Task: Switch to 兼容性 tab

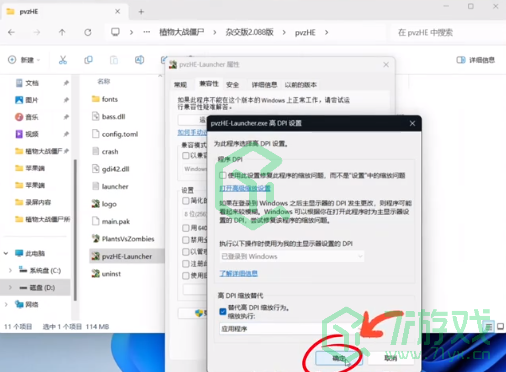Action: [209, 84]
